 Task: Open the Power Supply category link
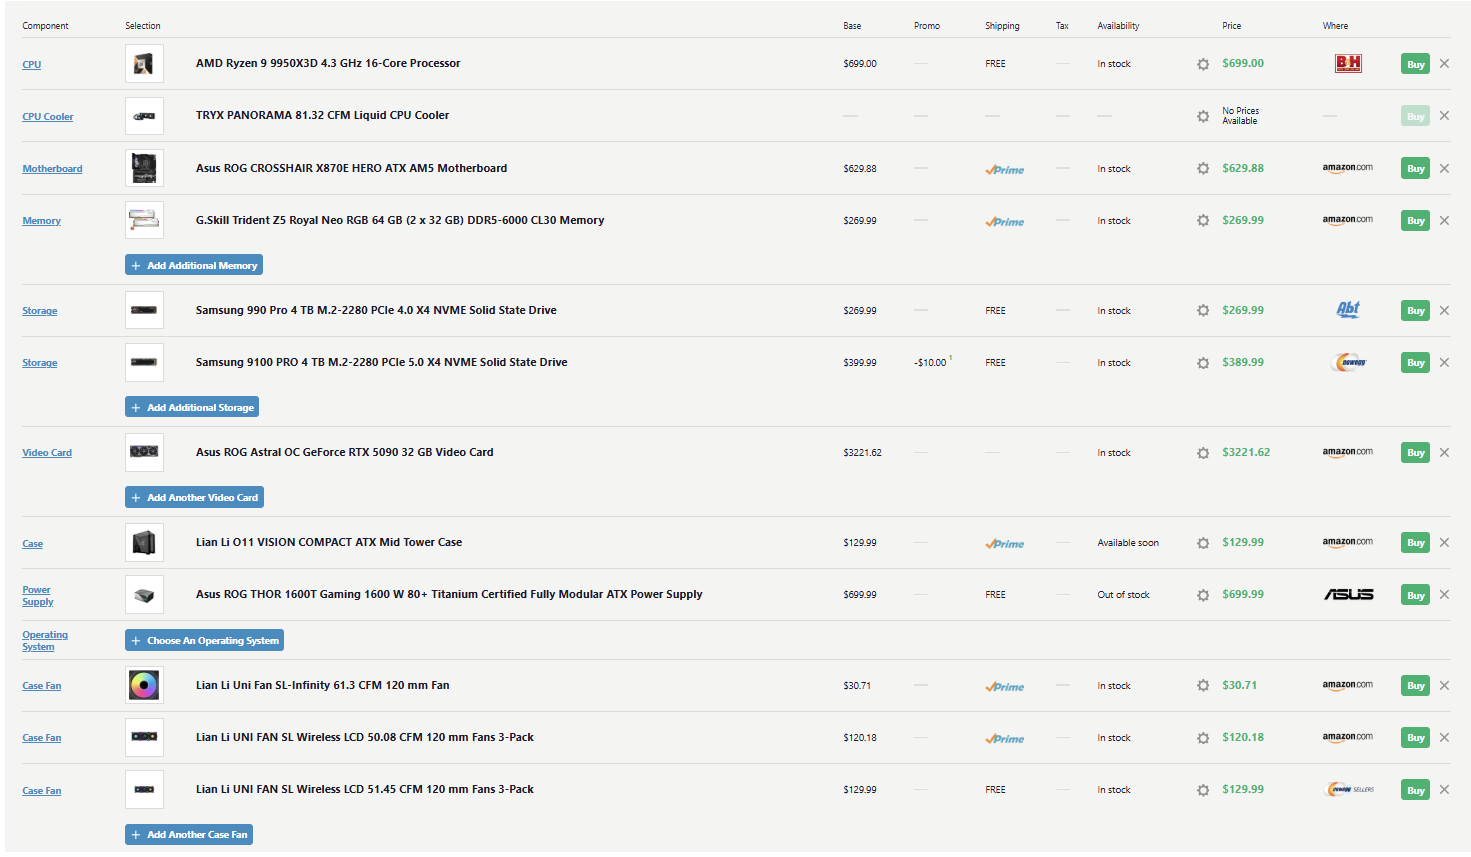pos(37,595)
